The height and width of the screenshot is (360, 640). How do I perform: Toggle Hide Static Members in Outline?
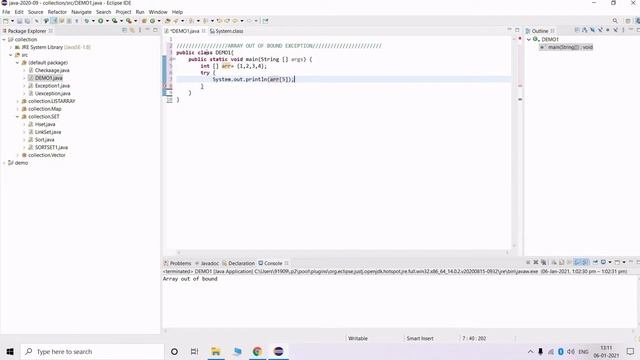[600, 30]
